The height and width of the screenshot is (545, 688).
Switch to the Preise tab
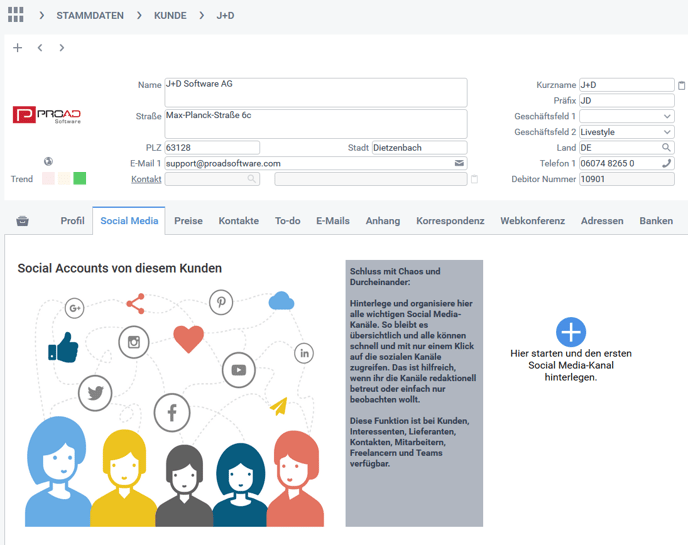188,221
